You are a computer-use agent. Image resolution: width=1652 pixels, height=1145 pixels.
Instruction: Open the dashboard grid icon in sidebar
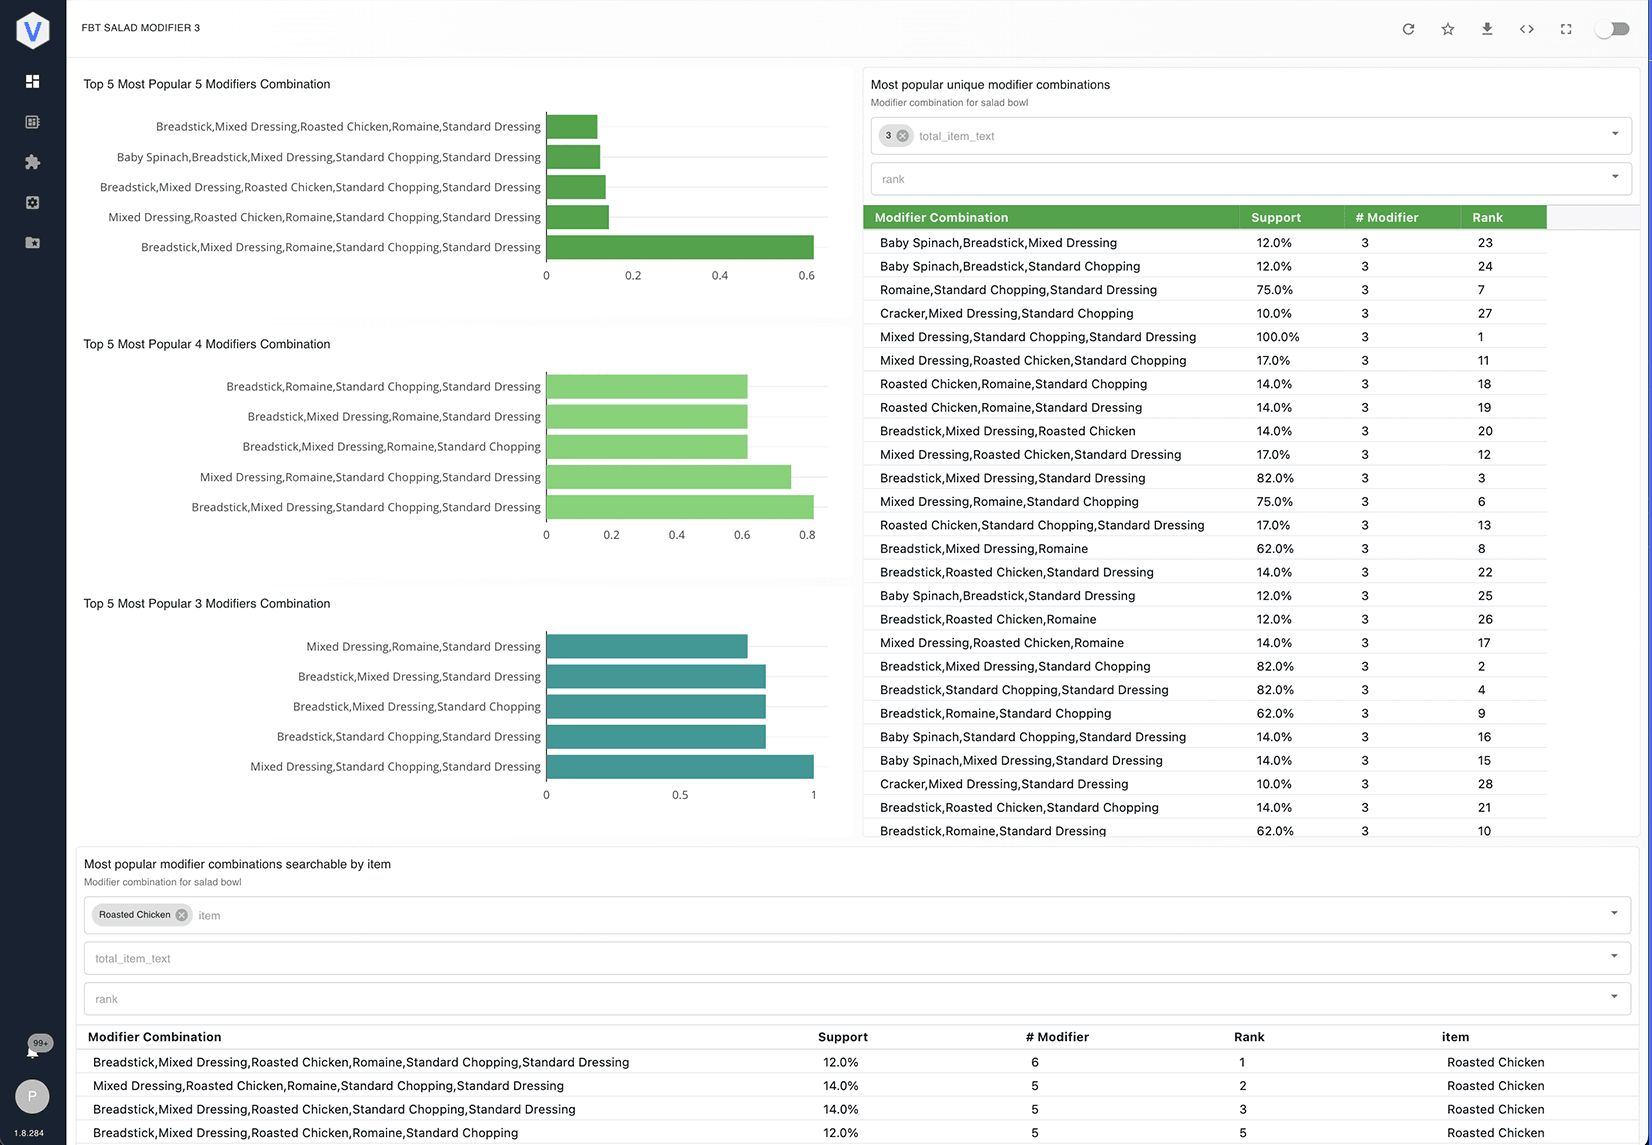click(x=33, y=81)
